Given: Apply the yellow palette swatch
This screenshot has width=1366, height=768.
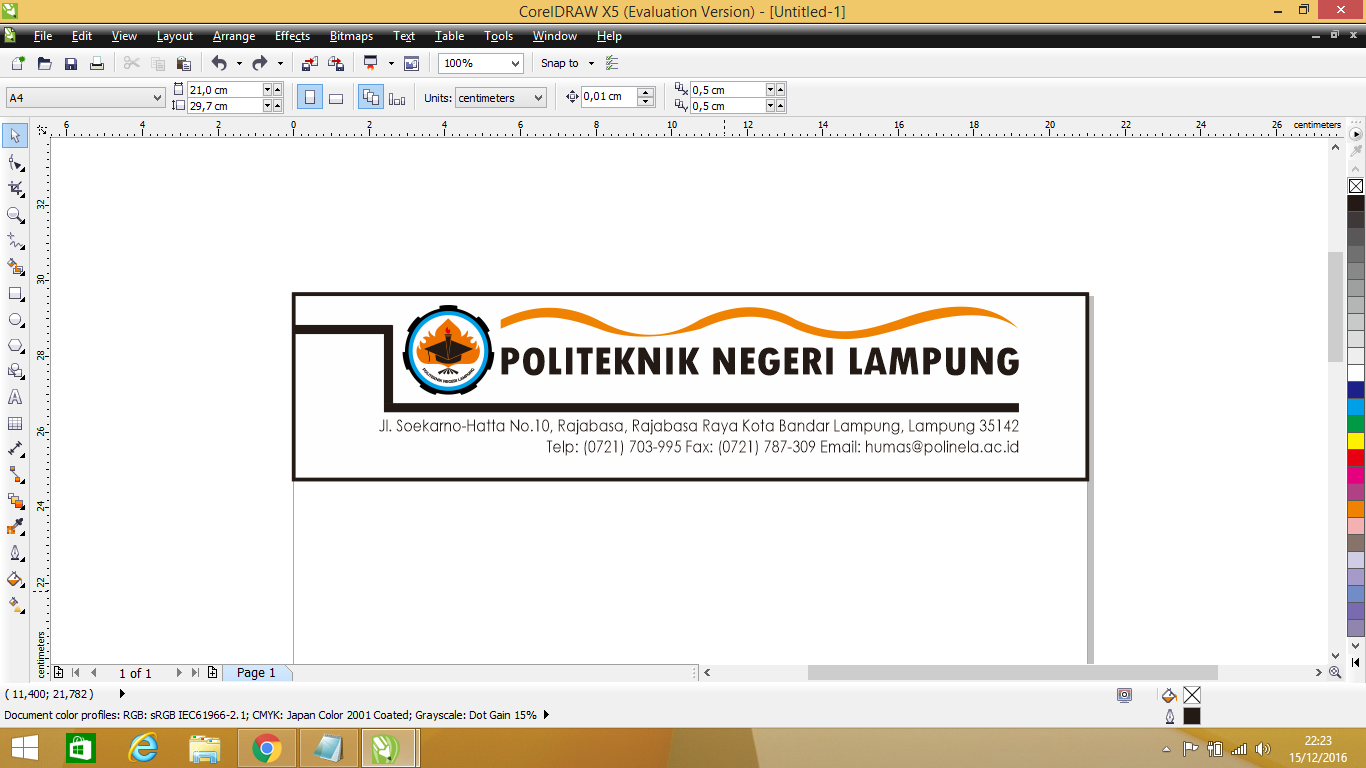Looking at the screenshot, I should coord(1356,440).
